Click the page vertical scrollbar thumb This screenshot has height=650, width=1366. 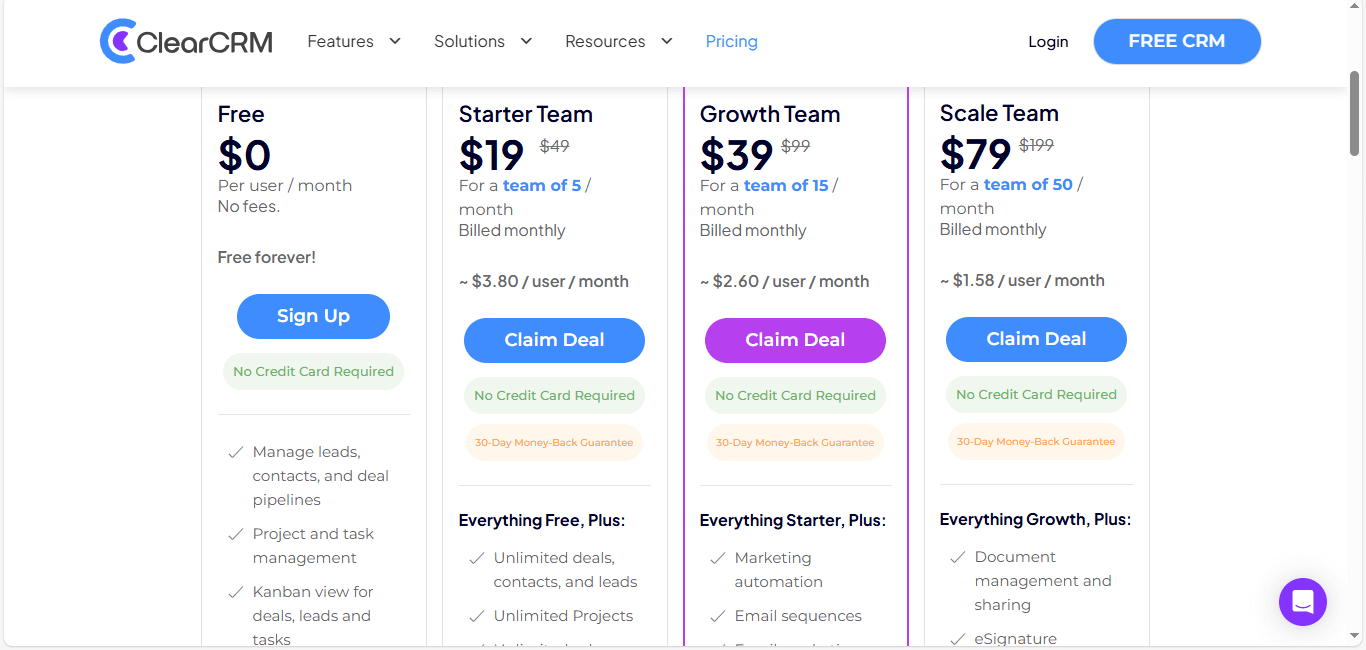pos(1355,113)
